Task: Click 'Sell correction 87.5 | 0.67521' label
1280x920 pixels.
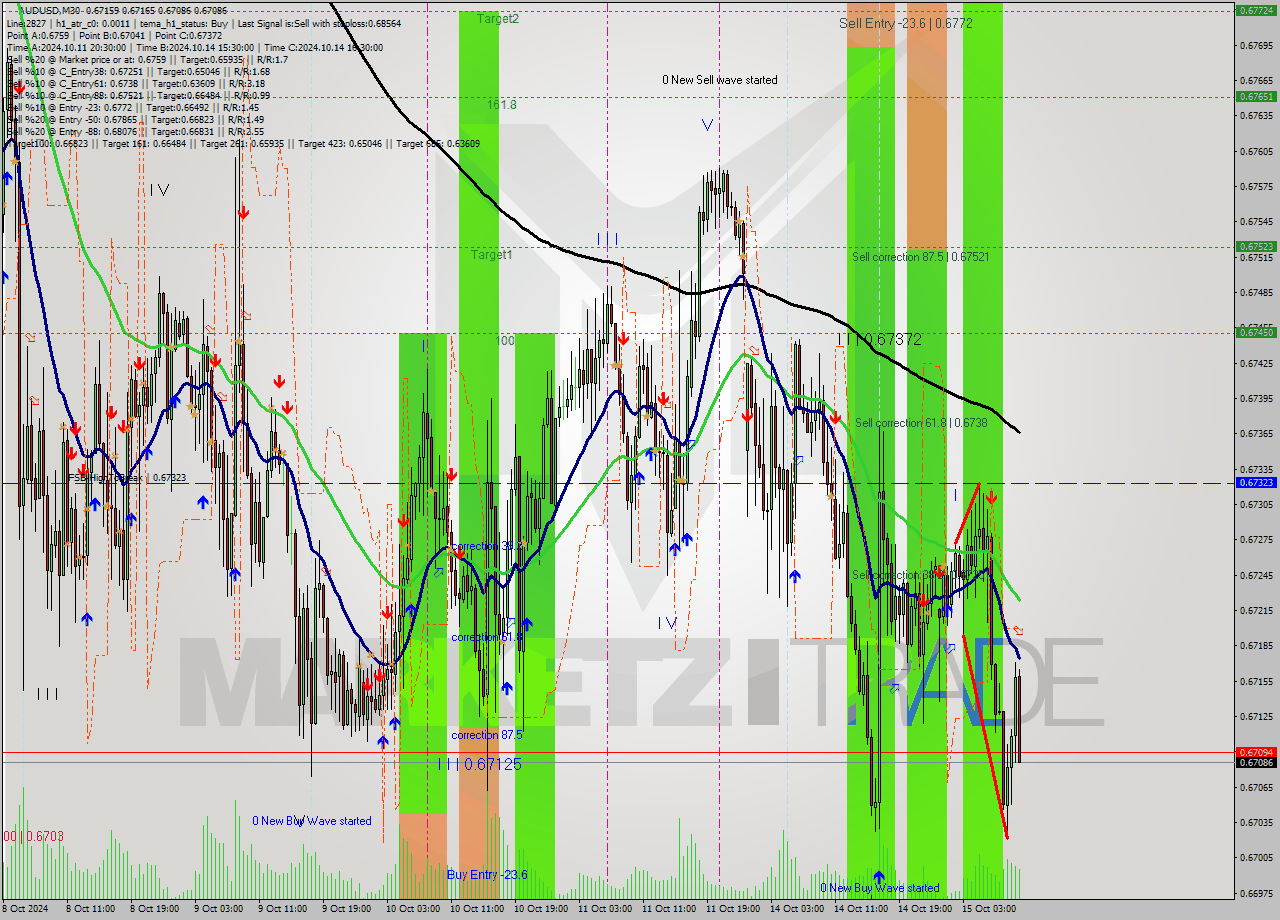Action: click(921, 257)
